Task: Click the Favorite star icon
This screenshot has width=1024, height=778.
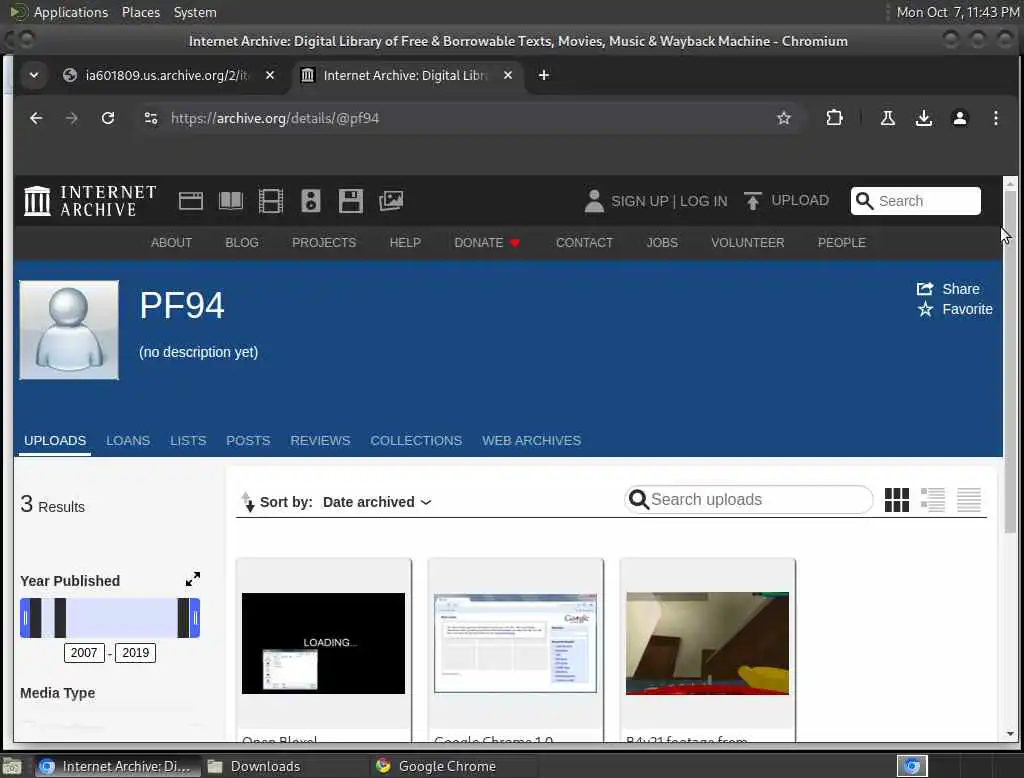Action: click(x=925, y=309)
